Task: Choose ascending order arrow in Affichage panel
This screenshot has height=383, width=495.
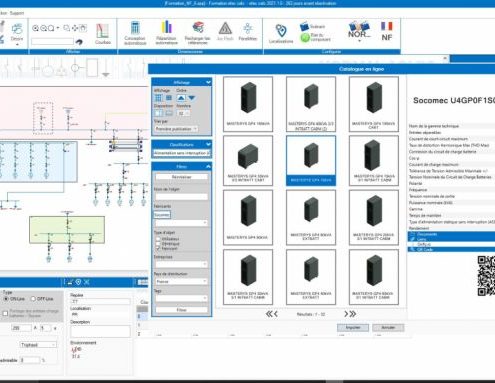Action: point(181,98)
